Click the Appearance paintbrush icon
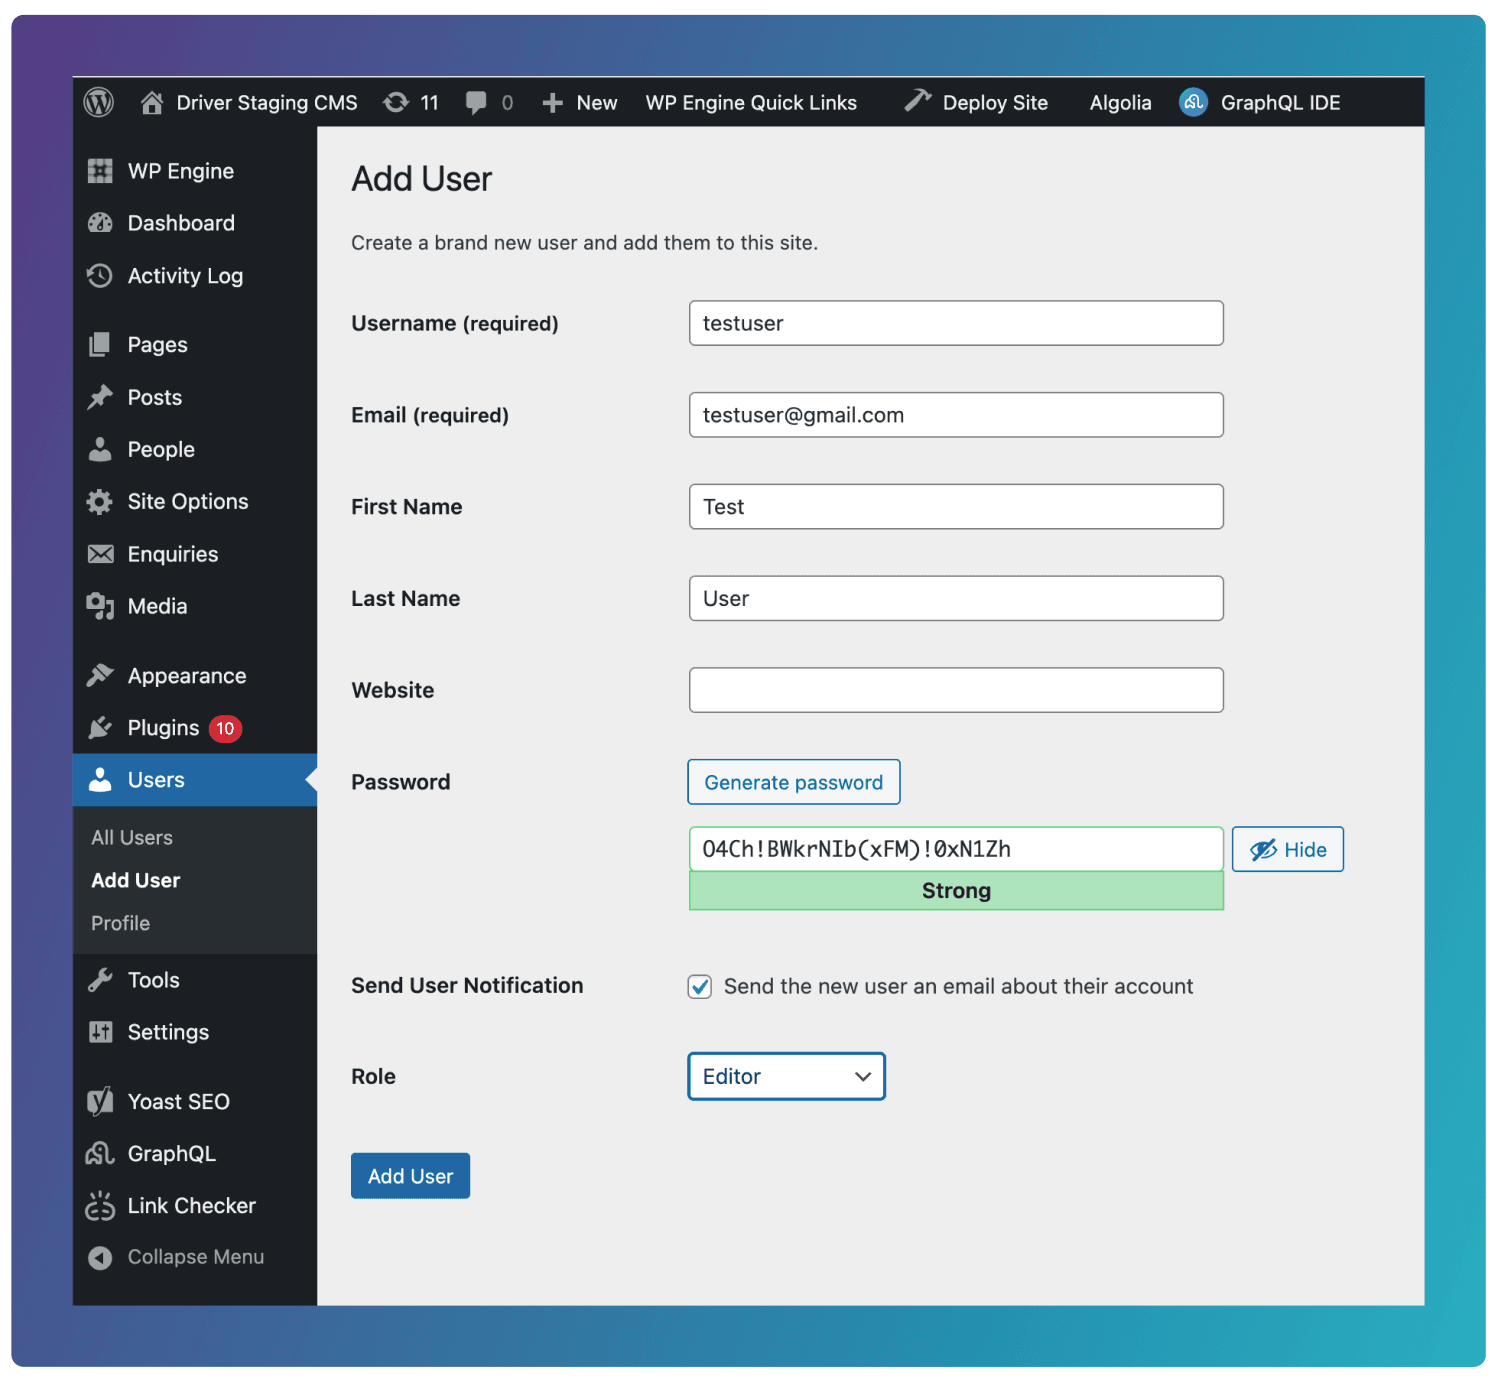1496x1390 pixels. [100, 676]
